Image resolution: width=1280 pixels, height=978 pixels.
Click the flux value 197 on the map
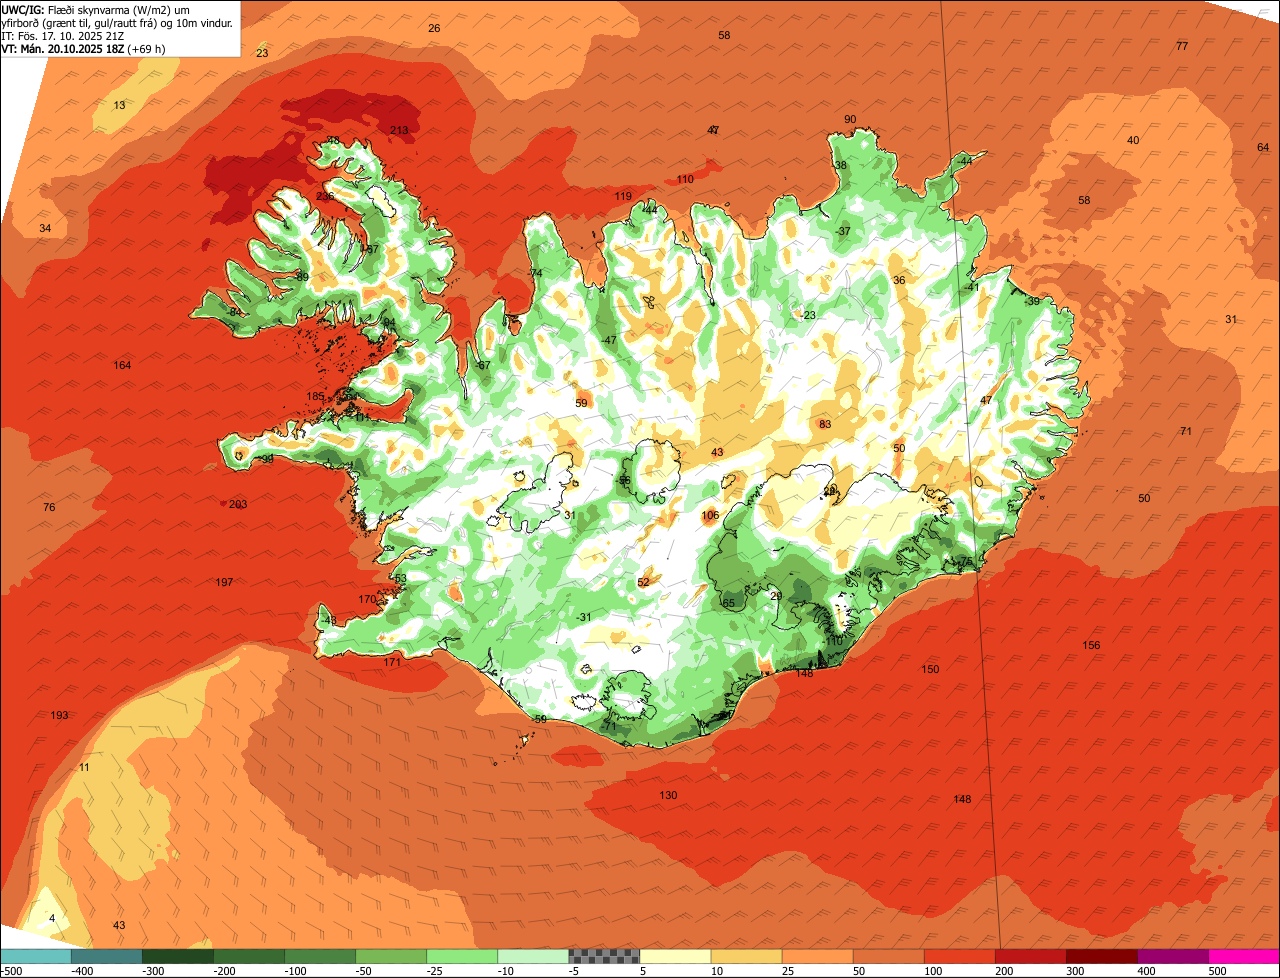224,582
